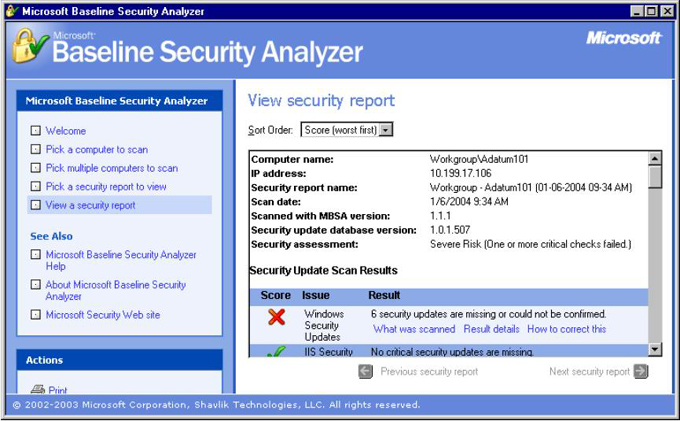Click the Severe Risk assessment text
Screen dimensions: 680x421
(x=531, y=244)
